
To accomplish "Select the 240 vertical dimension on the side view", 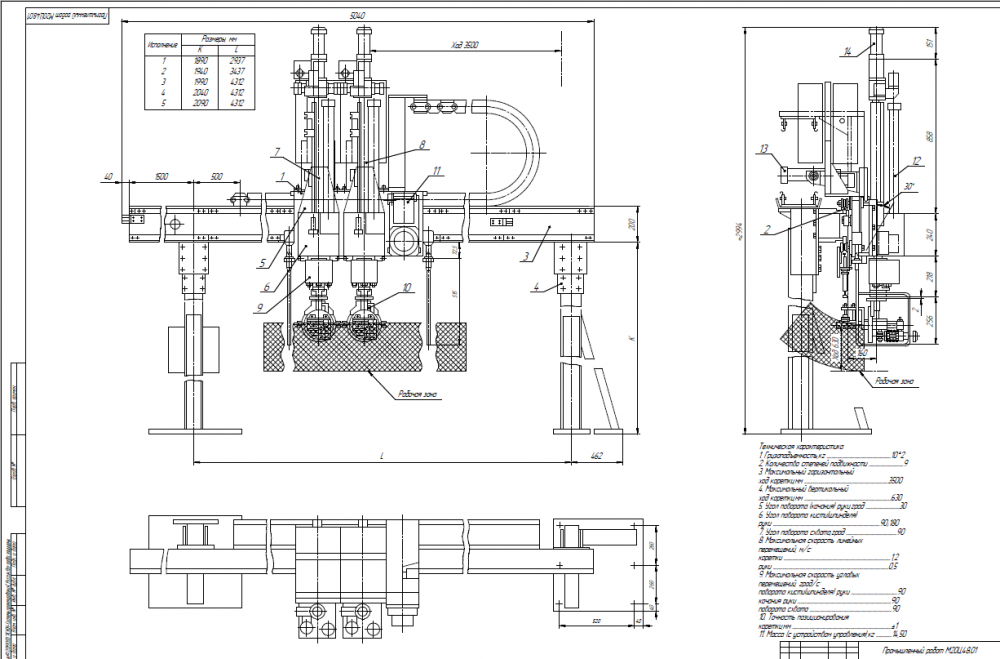I will point(930,234).
